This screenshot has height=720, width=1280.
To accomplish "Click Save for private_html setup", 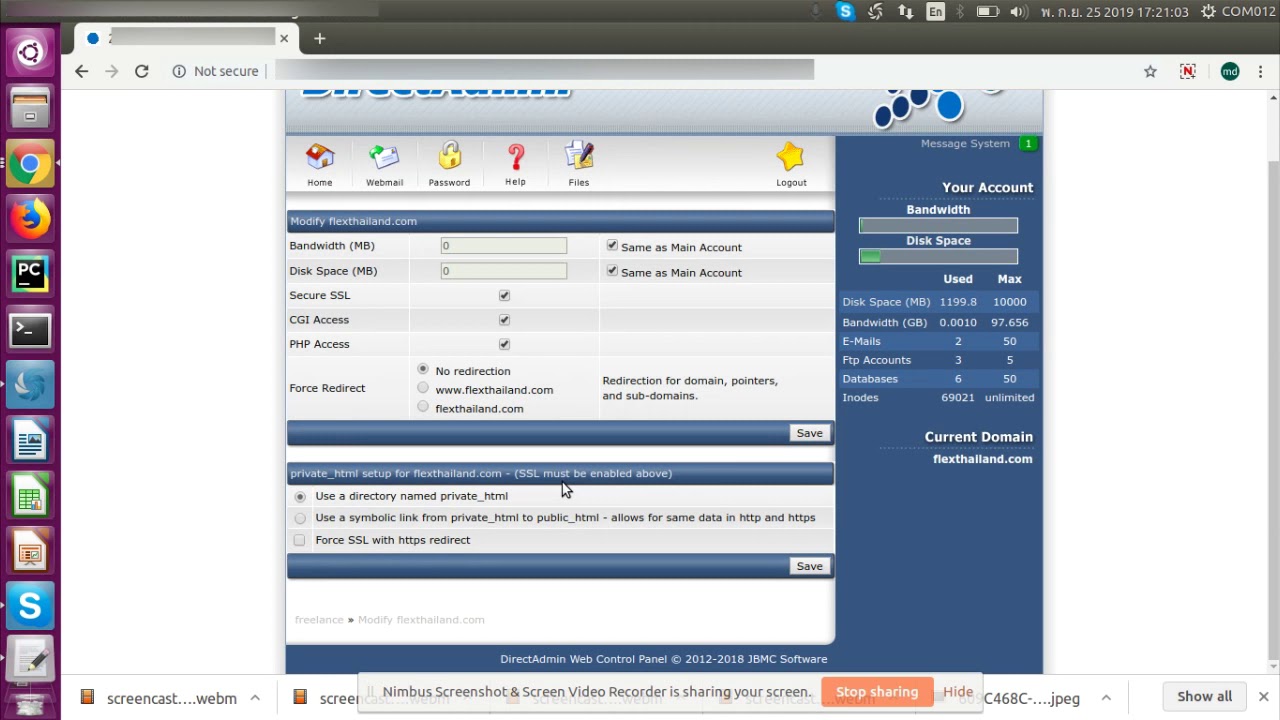I will tap(809, 566).
